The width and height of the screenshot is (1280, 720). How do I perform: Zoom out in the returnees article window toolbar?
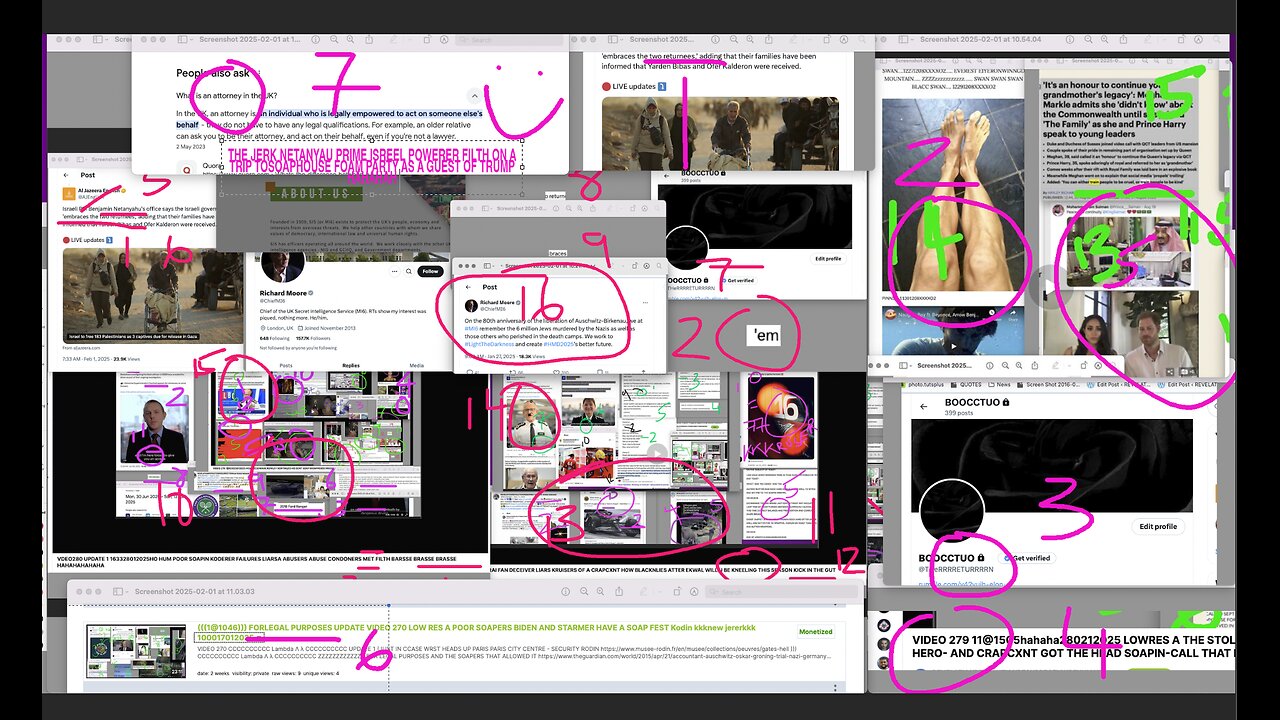(x=733, y=39)
